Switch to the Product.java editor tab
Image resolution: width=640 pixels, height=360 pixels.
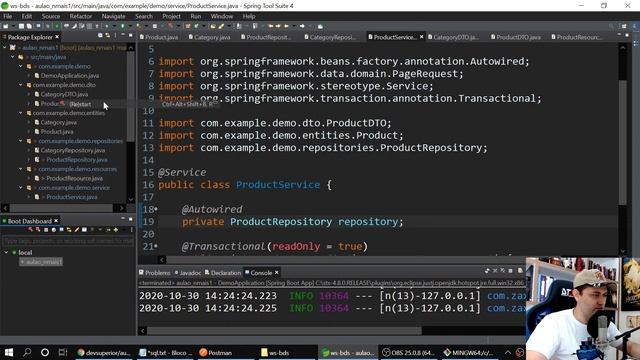click(159, 37)
